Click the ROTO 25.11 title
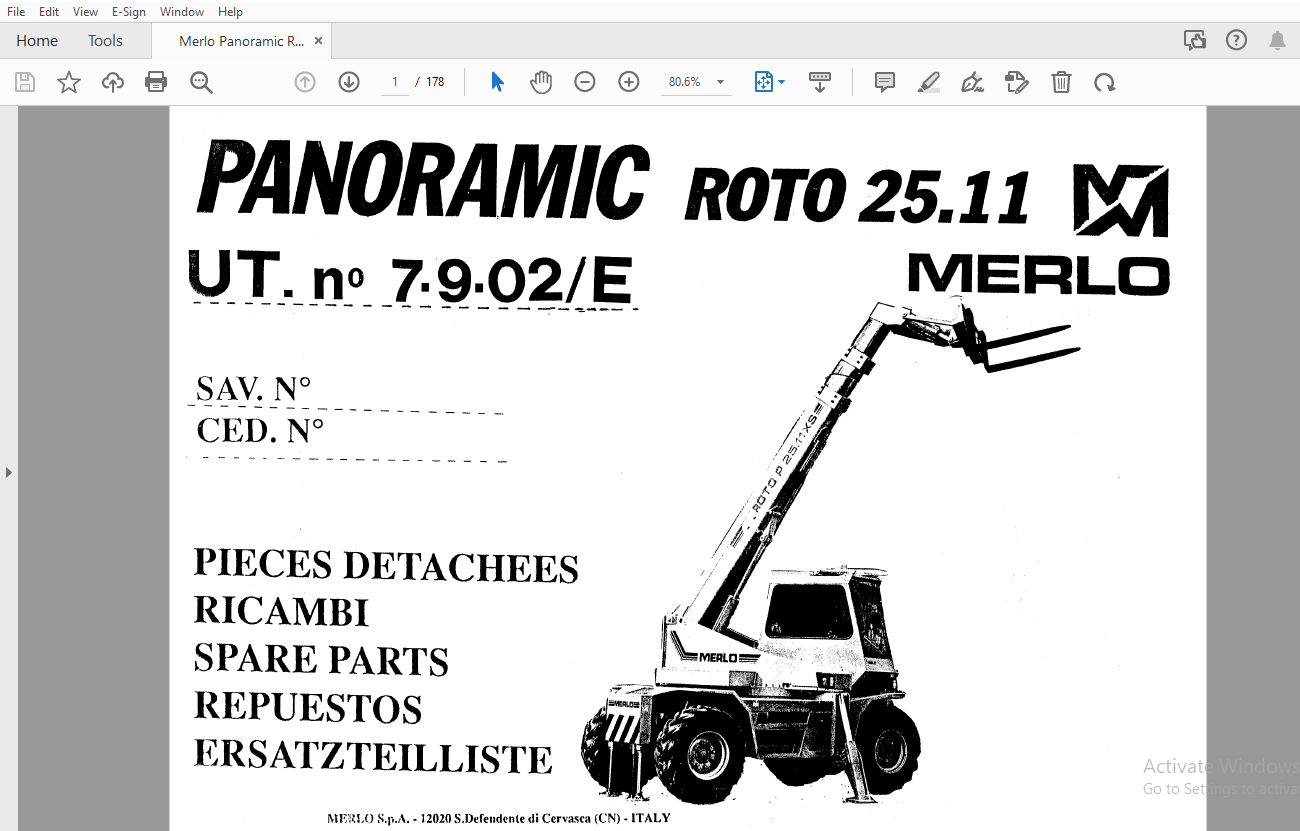The height and width of the screenshot is (831, 1300). click(x=857, y=195)
